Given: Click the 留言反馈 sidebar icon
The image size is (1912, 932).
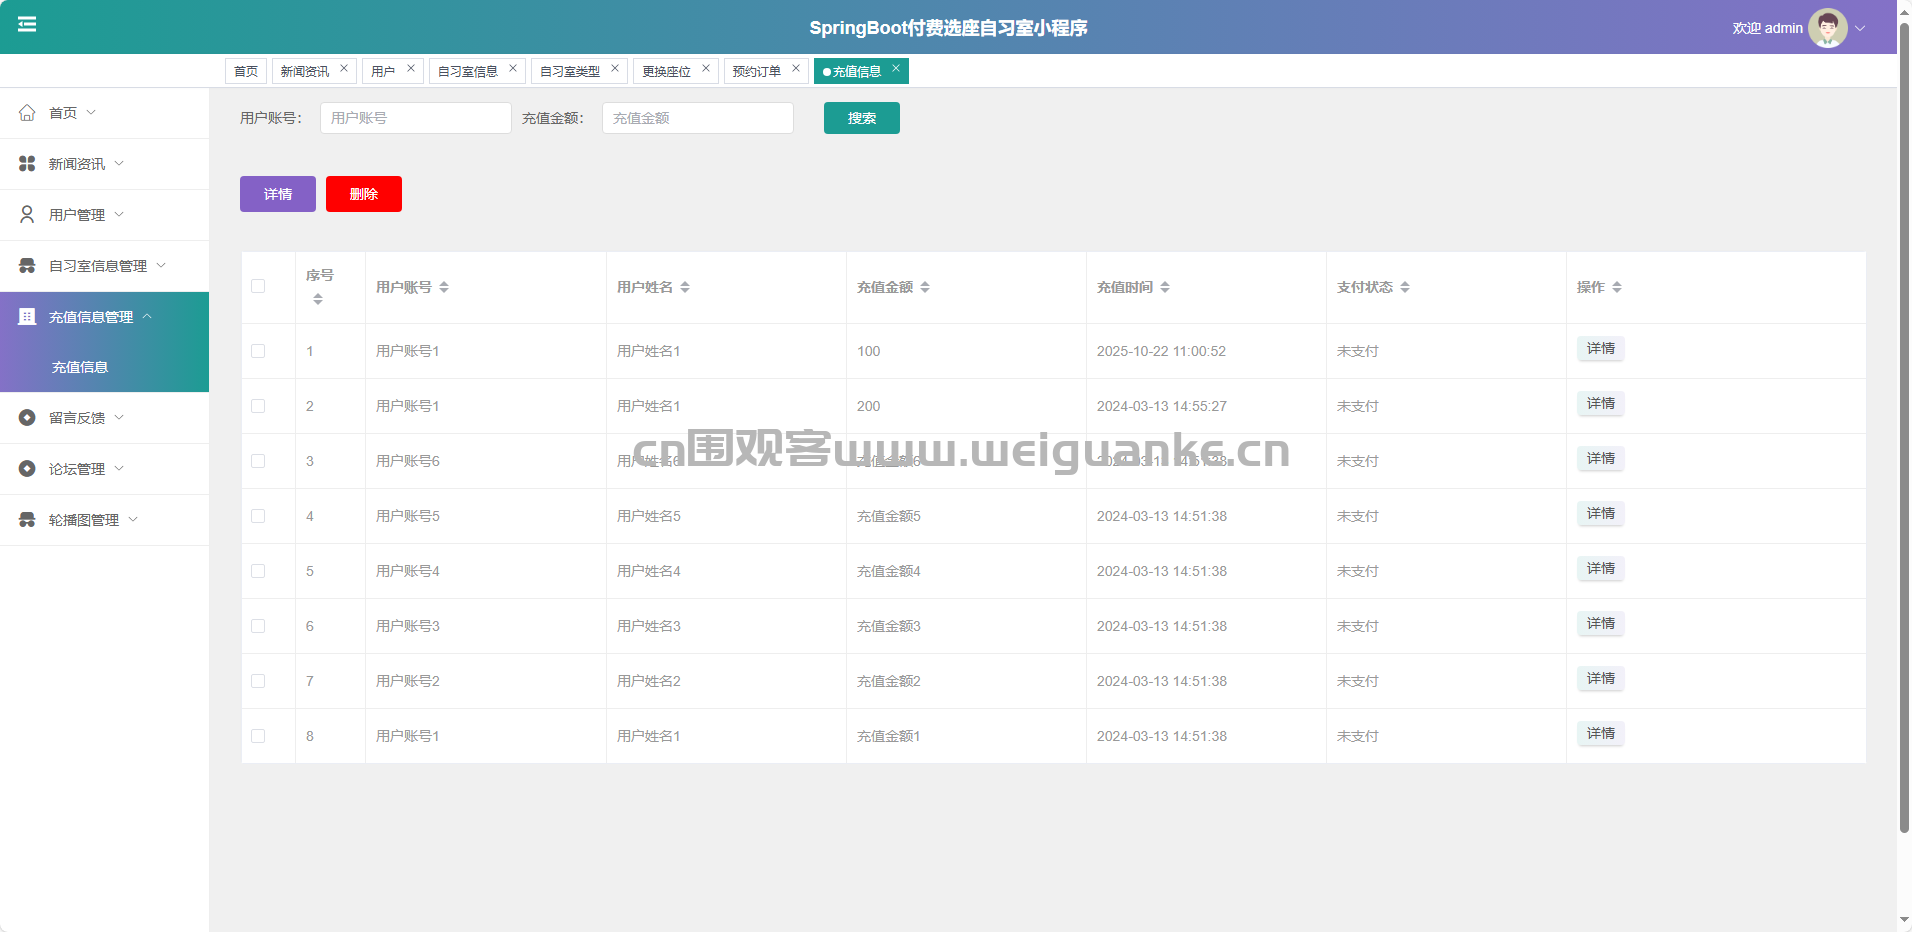Looking at the screenshot, I should [27, 418].
